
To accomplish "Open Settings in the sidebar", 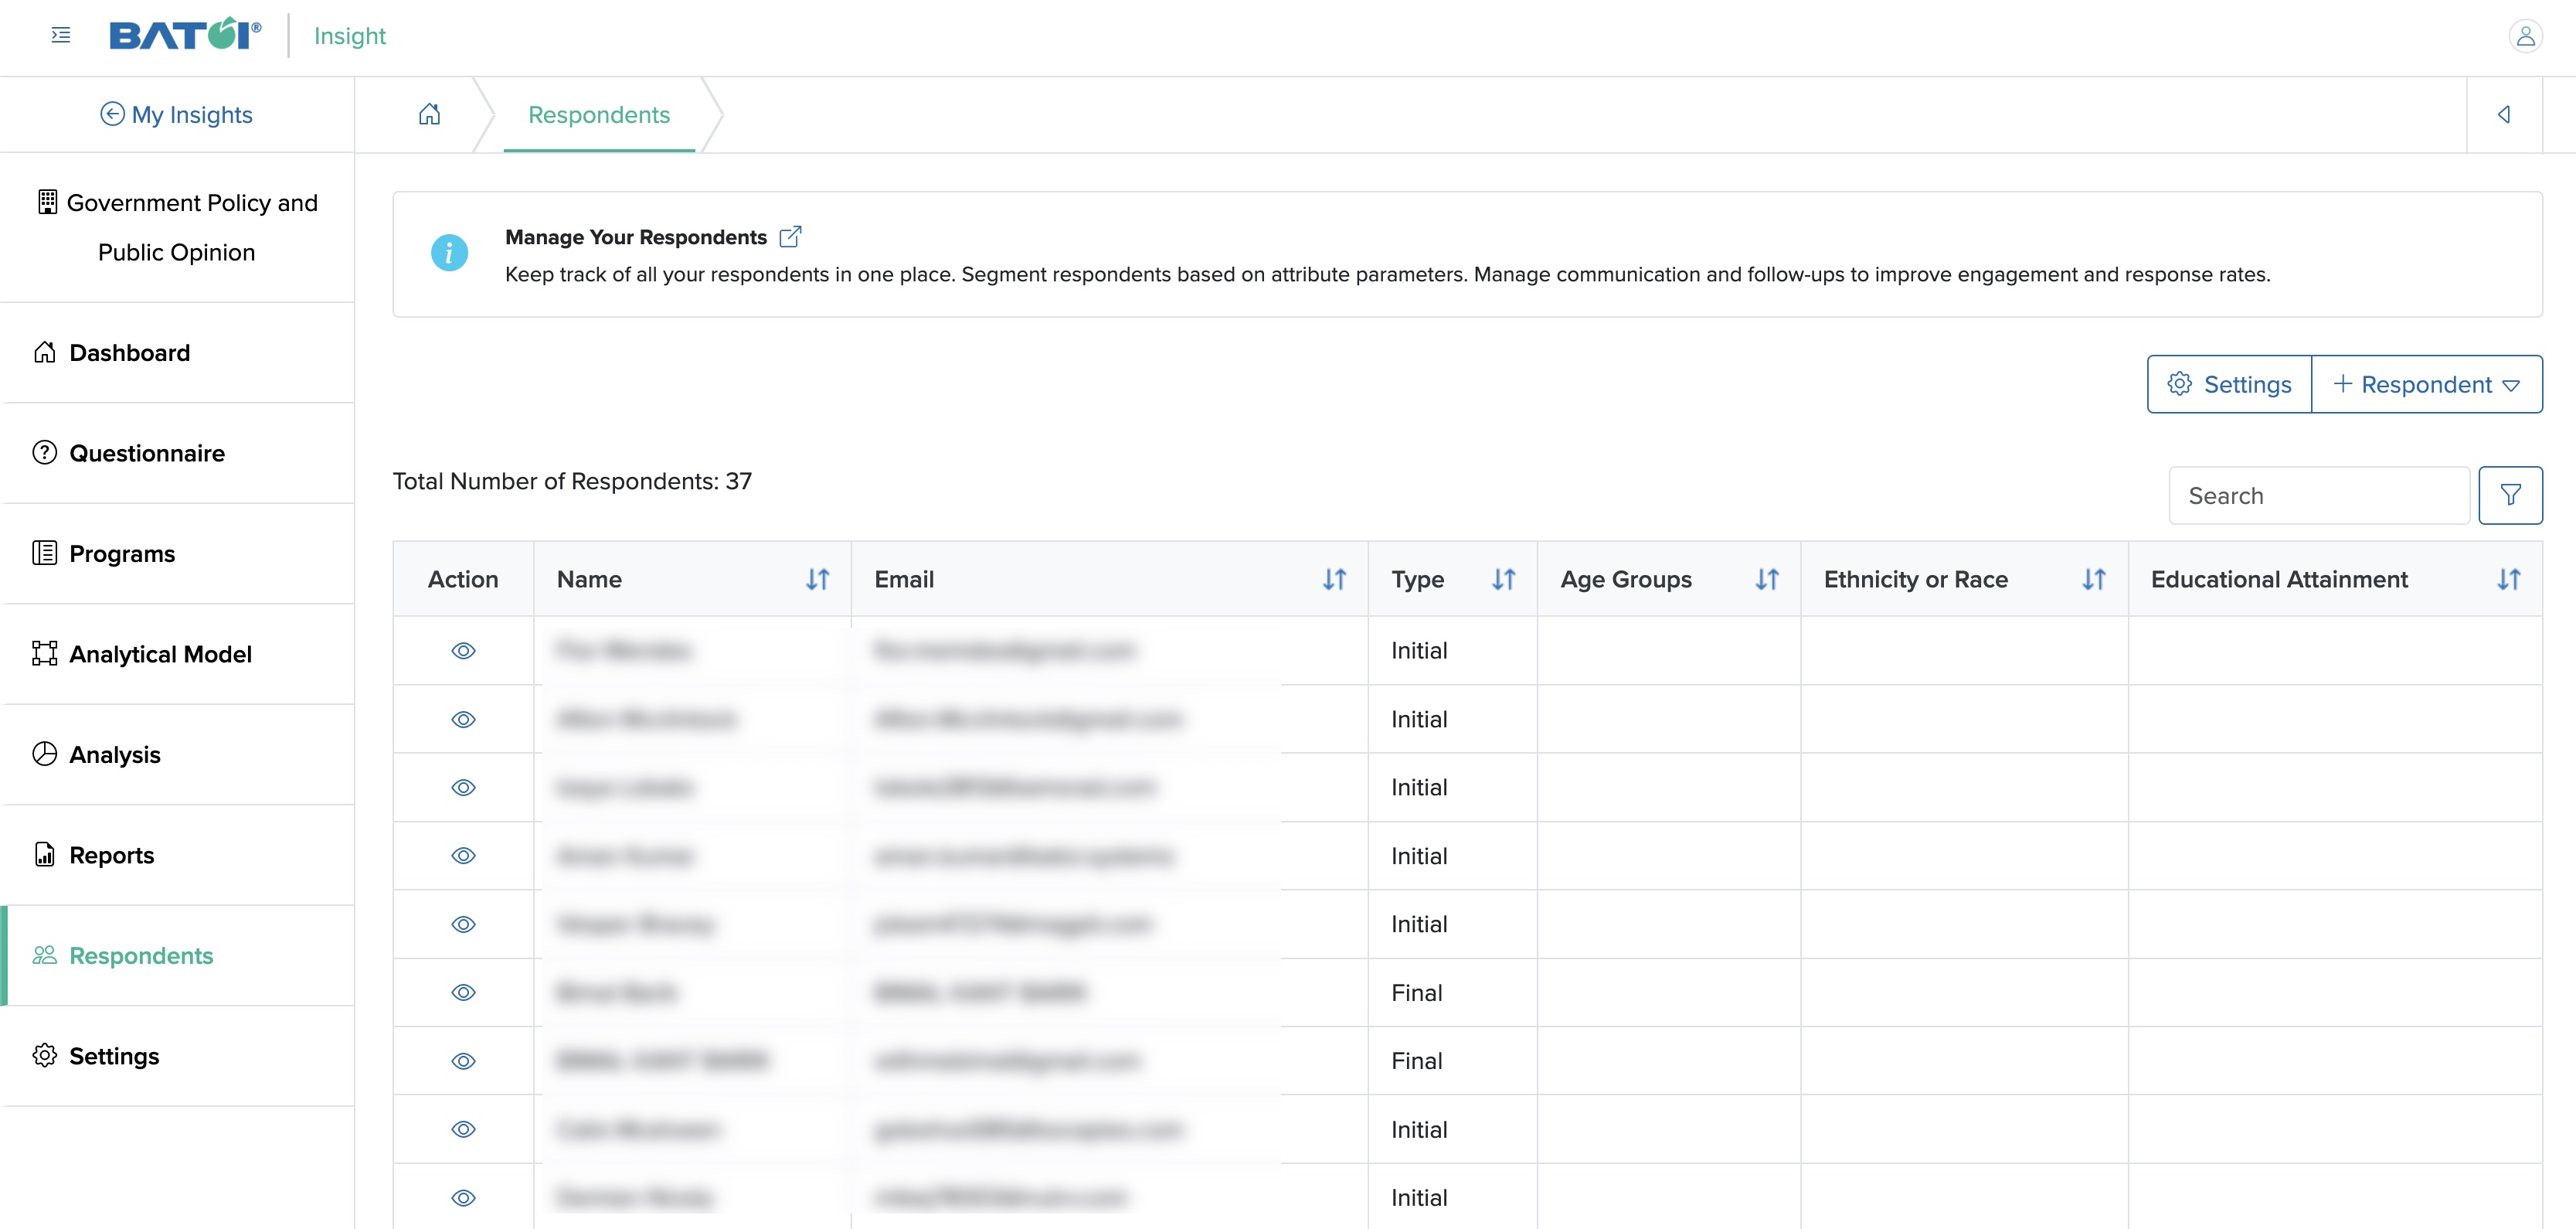I will pos(178,1056).
